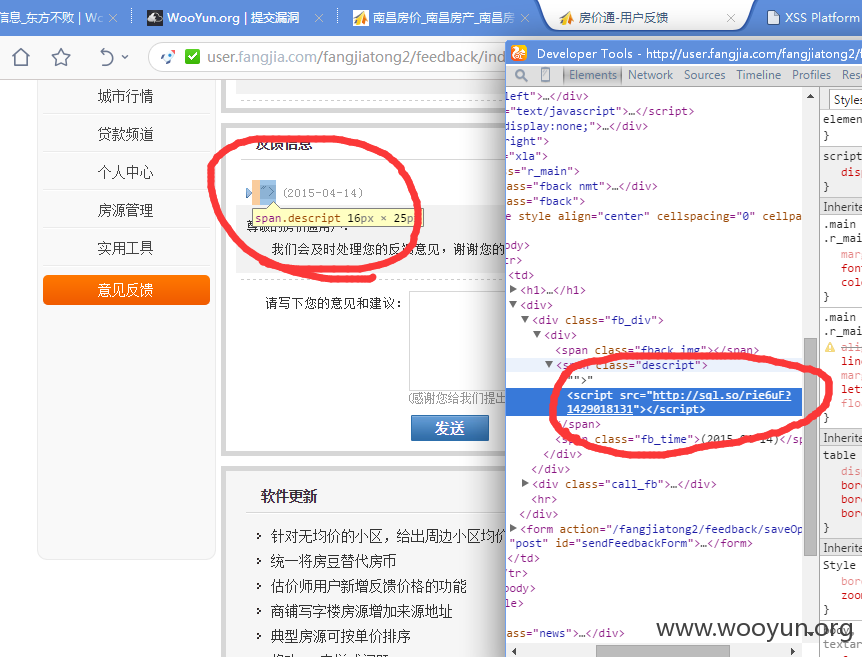Select hr element in DOM tree
The image size is (862, 657).
[x=544, y=499]
